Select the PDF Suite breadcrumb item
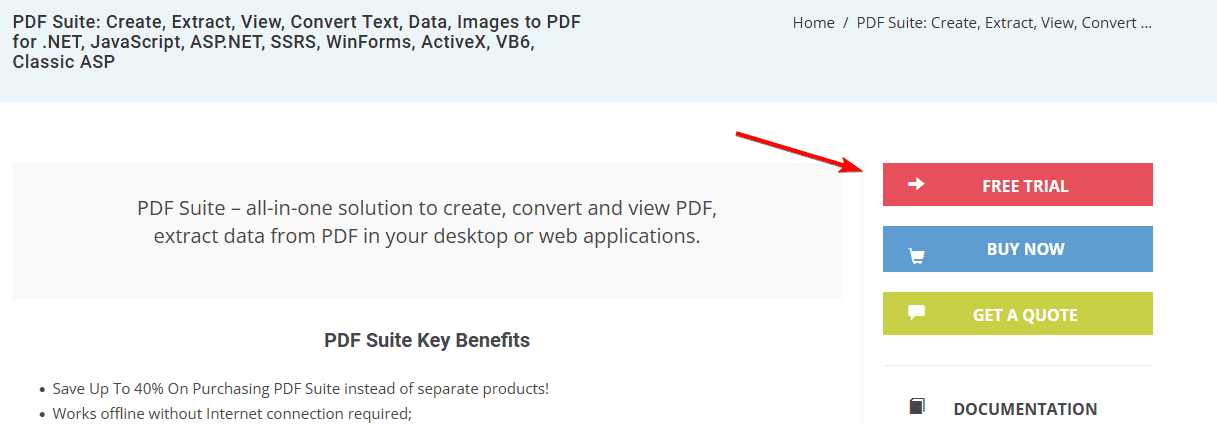1217x424 pixels. point(1004,22)
